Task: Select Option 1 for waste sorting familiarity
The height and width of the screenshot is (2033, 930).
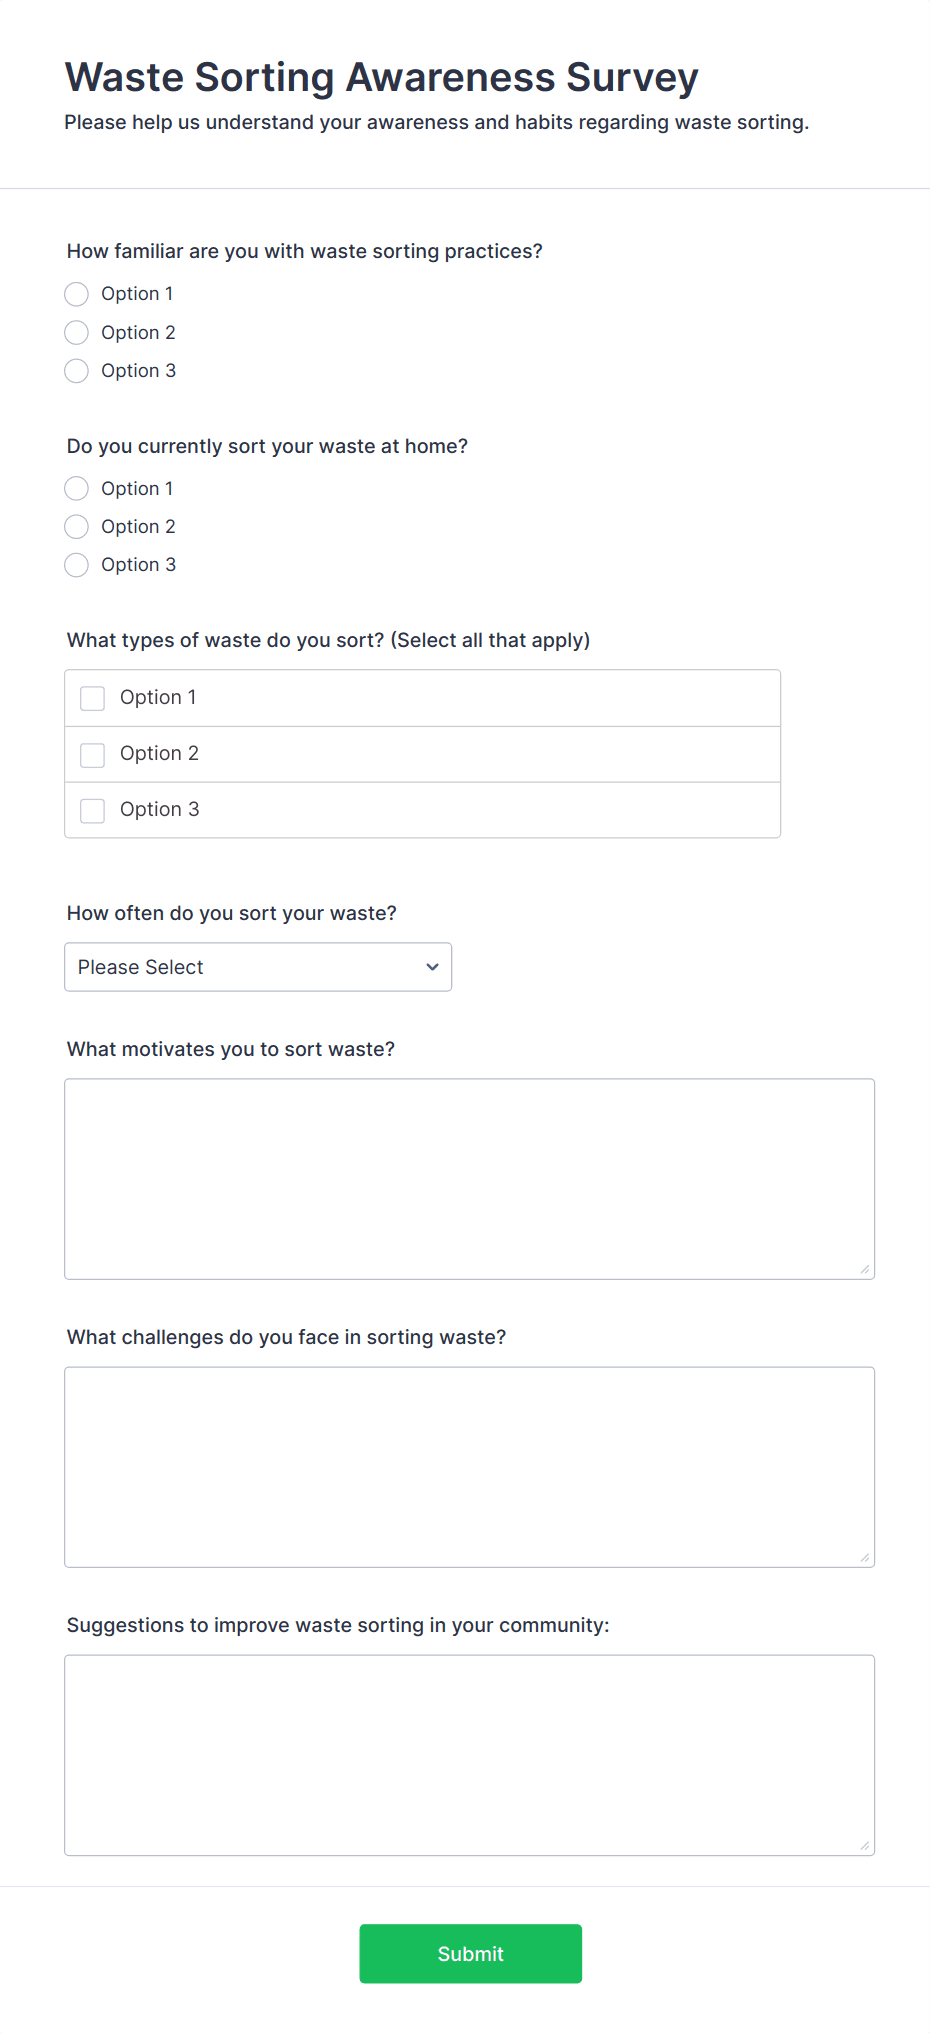Action: [77, 294]
